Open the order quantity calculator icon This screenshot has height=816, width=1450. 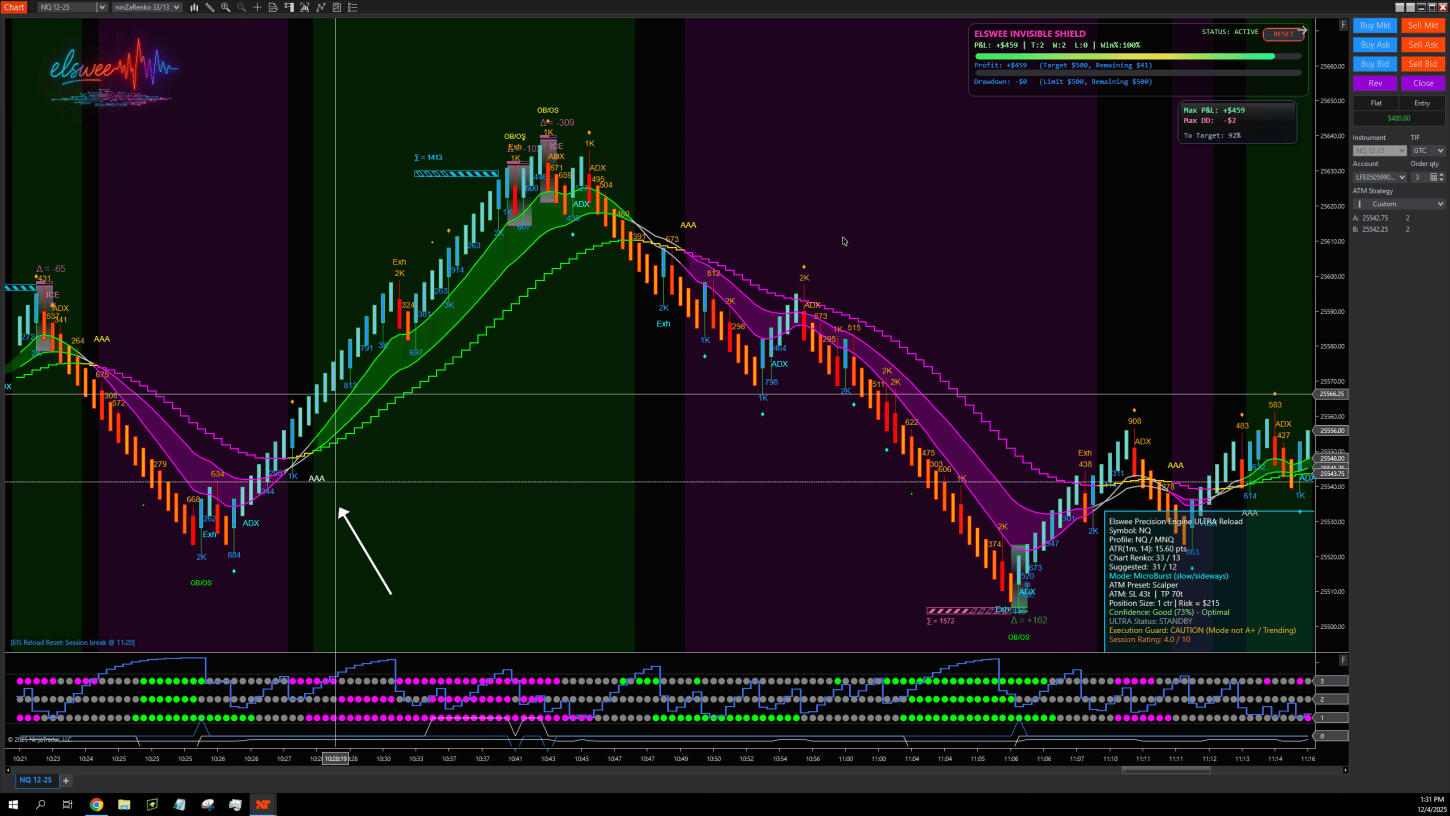click(1433, 177)
